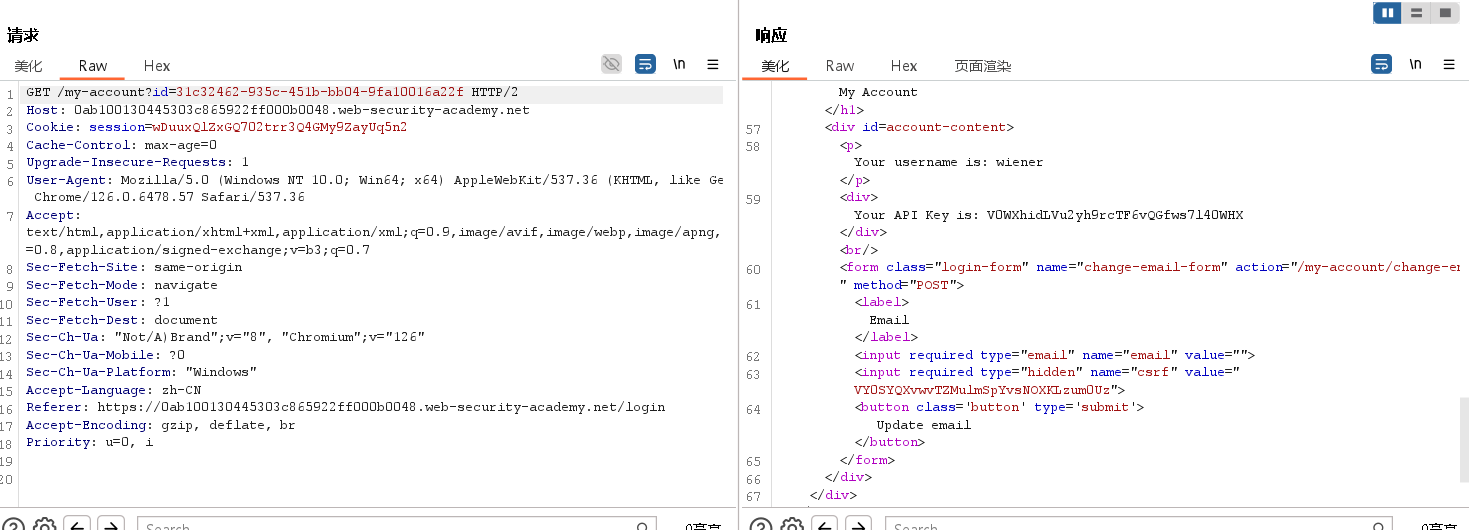Toggle word wrap in request editor
This screenshot has width=1469, height=530.
pyautogui.click(x=645, y=64)
